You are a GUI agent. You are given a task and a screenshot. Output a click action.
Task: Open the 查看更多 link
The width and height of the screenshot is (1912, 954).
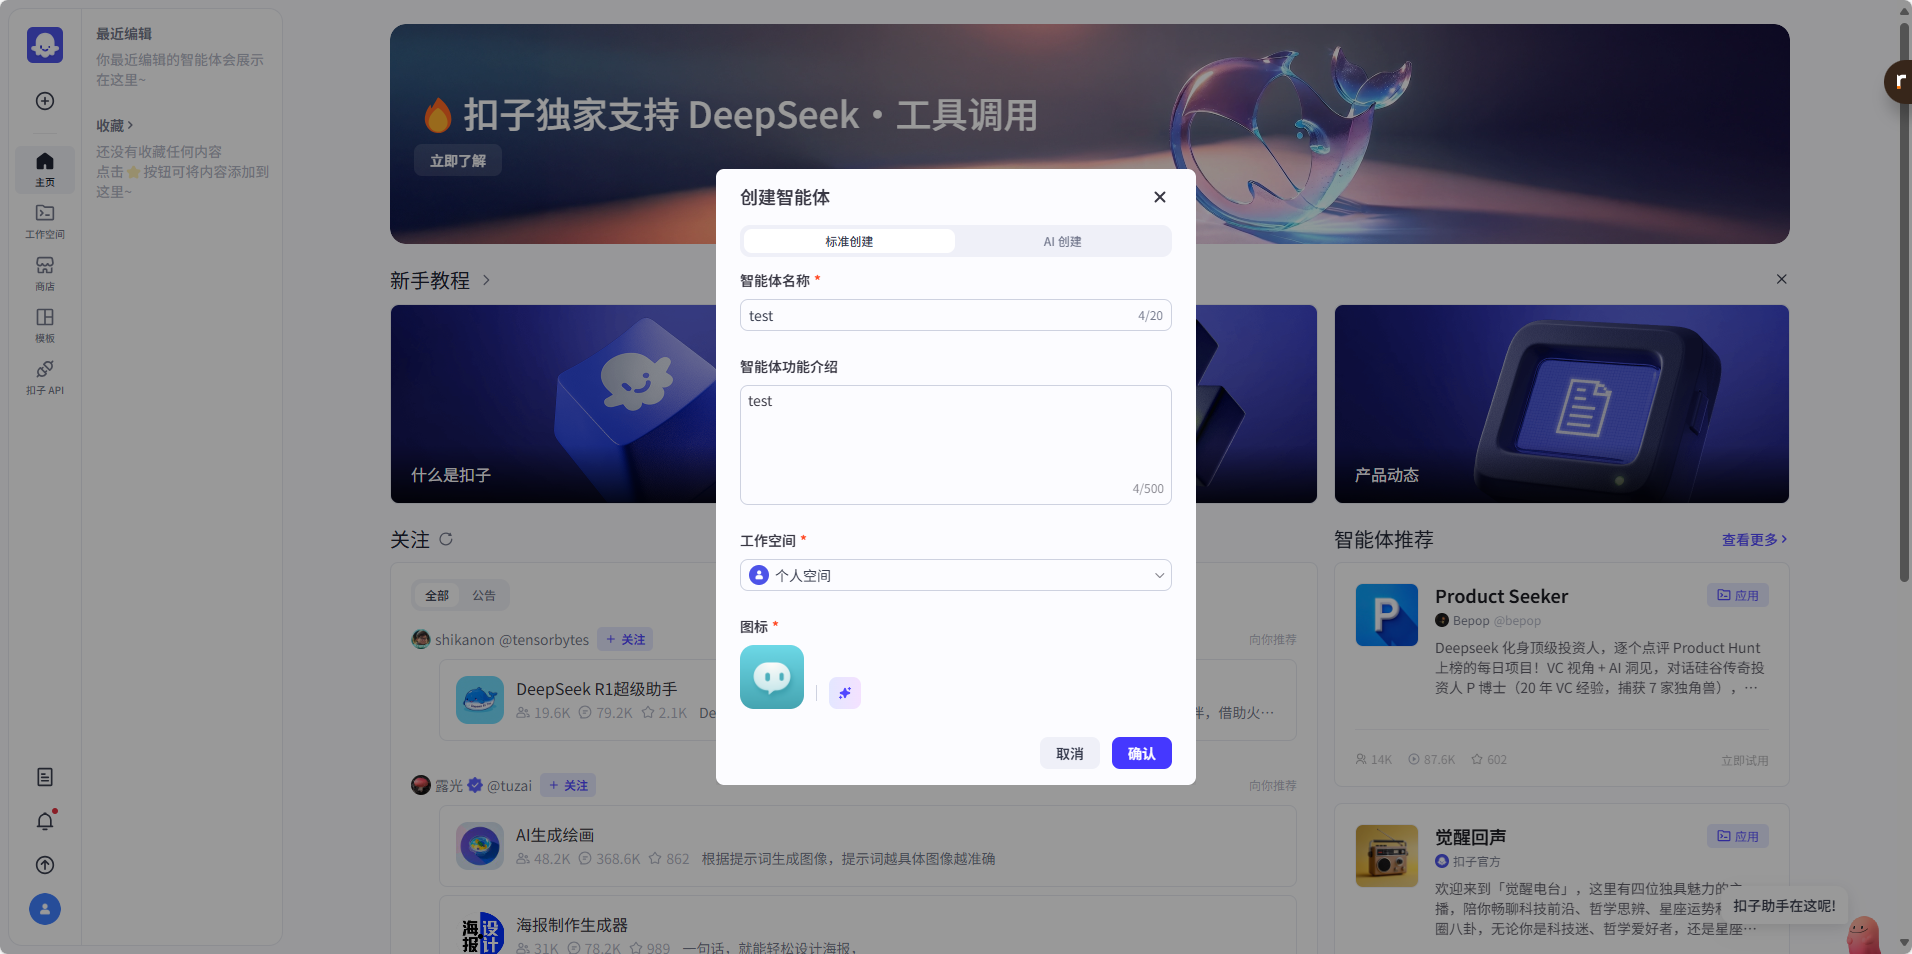pyautogui.click(x=1754, y=539)
